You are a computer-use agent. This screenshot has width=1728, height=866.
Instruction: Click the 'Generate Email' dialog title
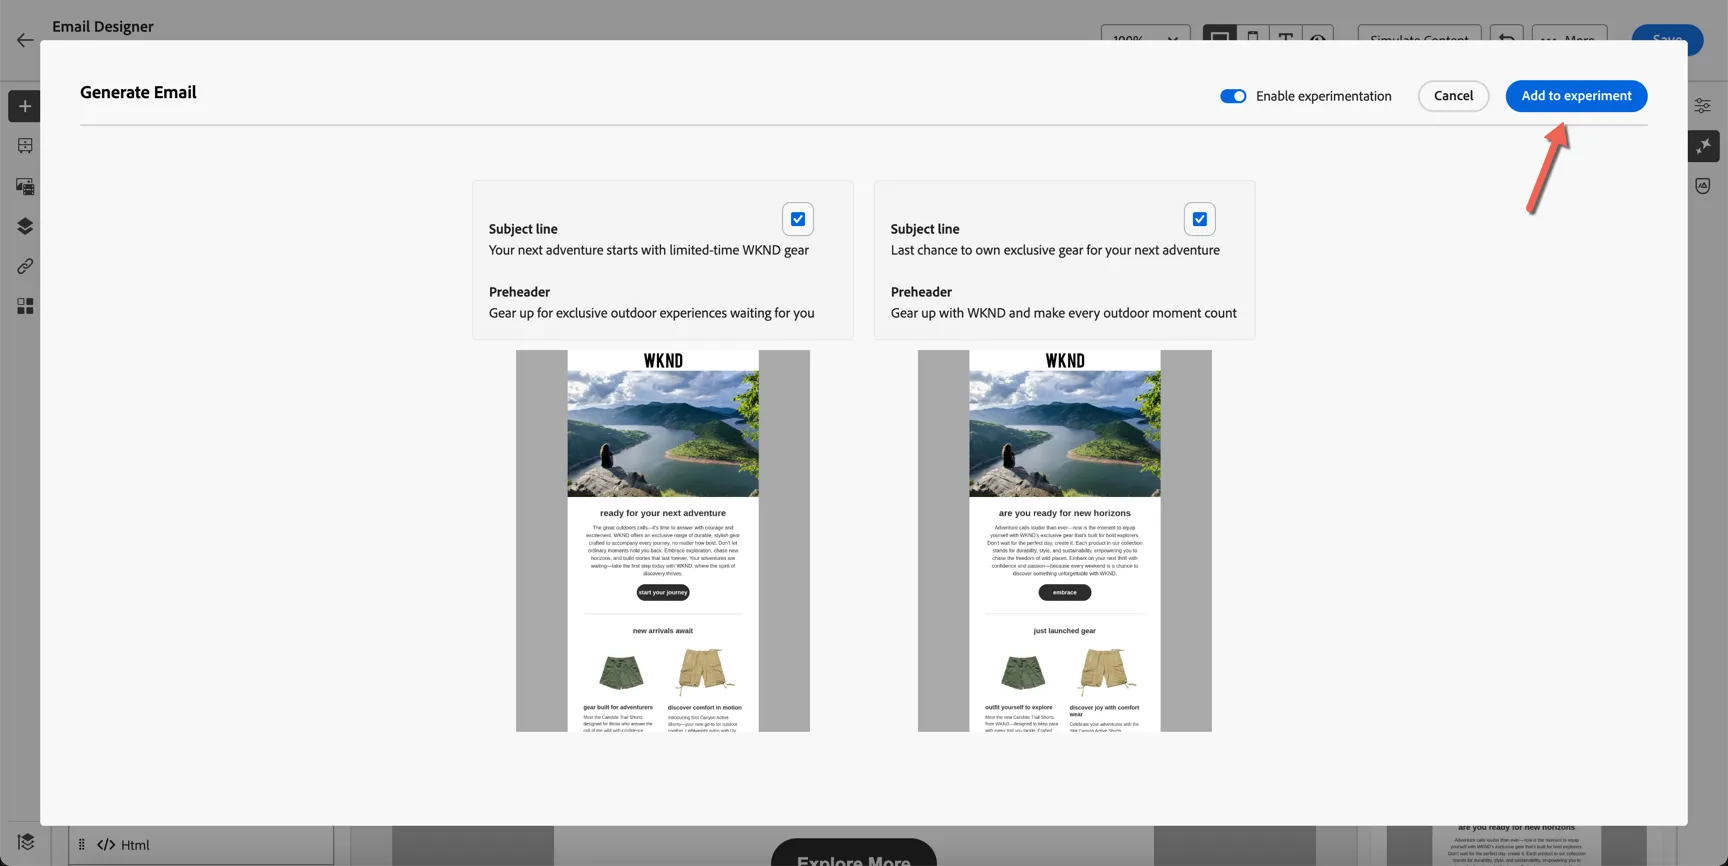[x=138, y=92]
